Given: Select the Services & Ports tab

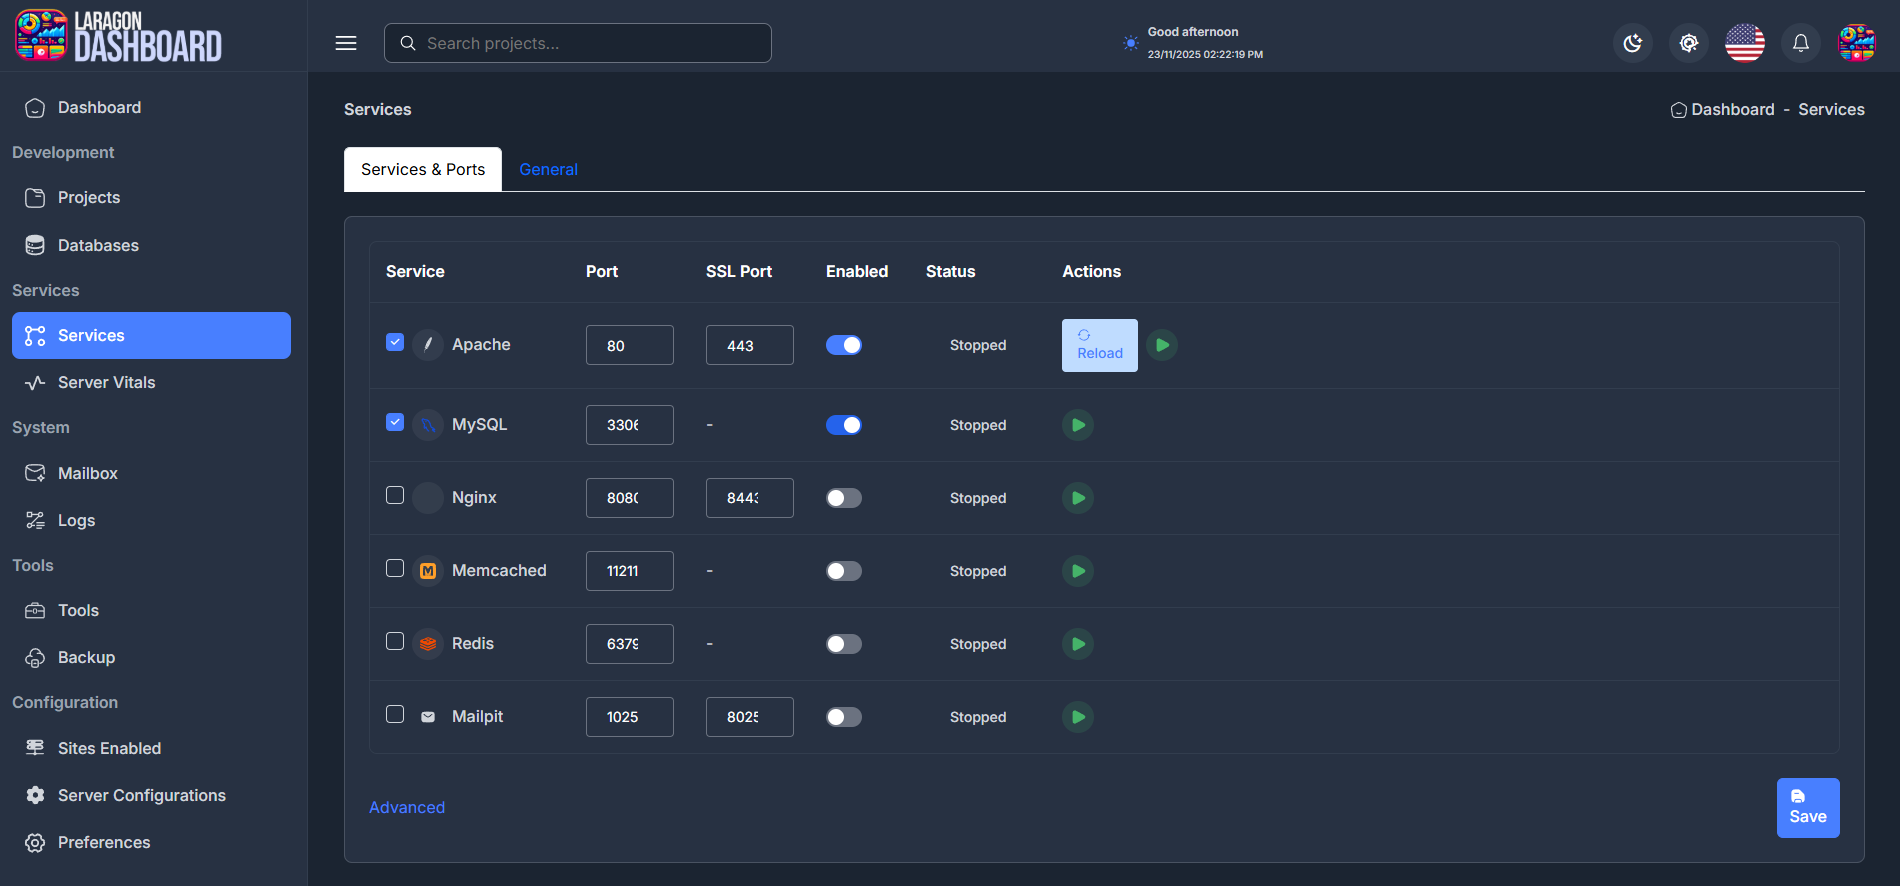Looking at the screenshot, I should click(423, 169).
